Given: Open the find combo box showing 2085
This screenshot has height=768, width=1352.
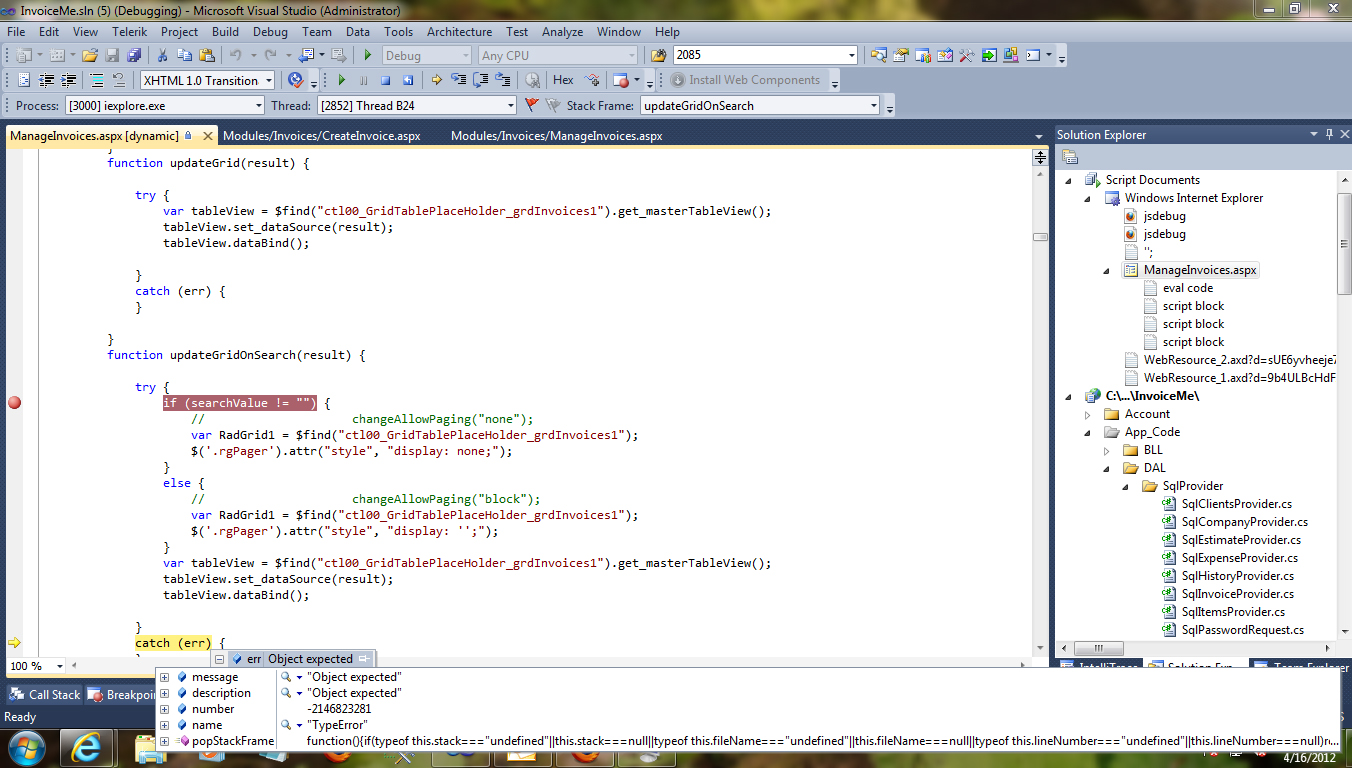Looking at the screenshot, I should pos(765,56).
